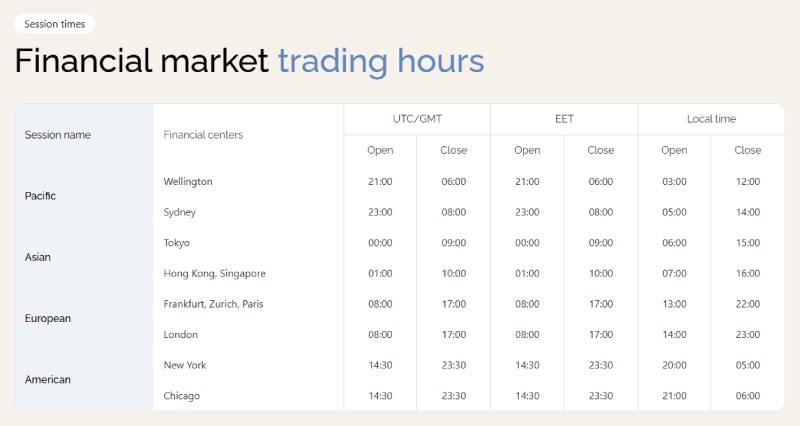This screenshot has height=426, width=800.
Task: Click Wellington's 12:00 local close time
Action: point(747,182)
